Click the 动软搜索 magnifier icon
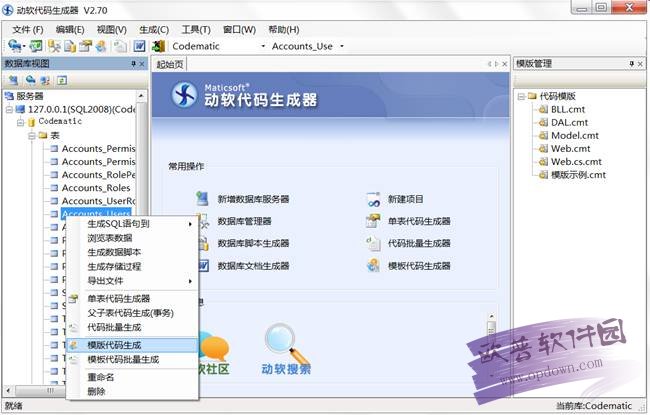Screen dimensions: 650x415 click(x=286, y=343)
